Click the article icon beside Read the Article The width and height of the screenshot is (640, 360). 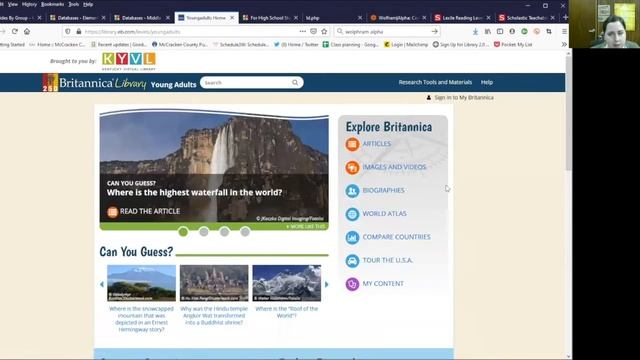112,212
